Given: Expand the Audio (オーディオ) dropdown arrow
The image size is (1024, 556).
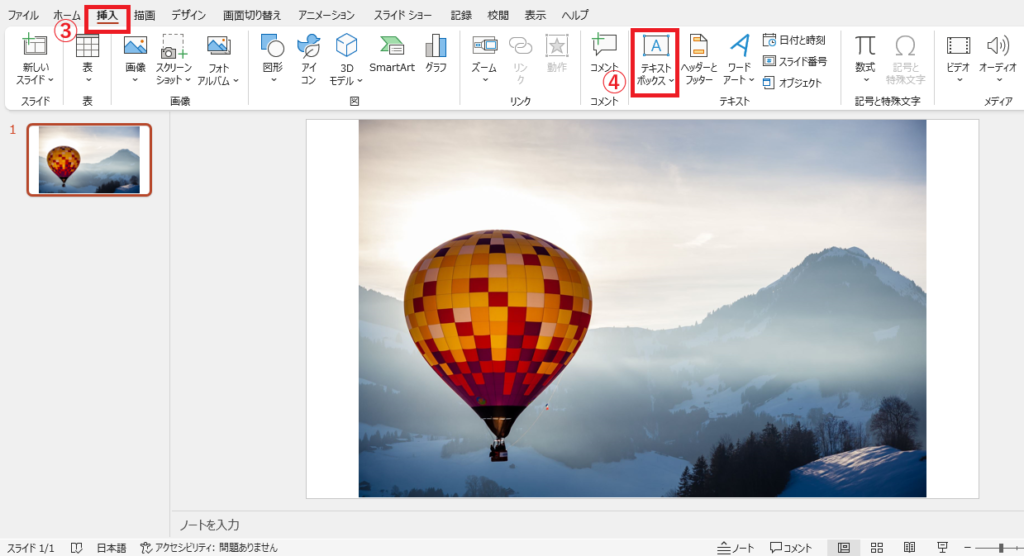Looking at the screenshot, I should (999, 80).
